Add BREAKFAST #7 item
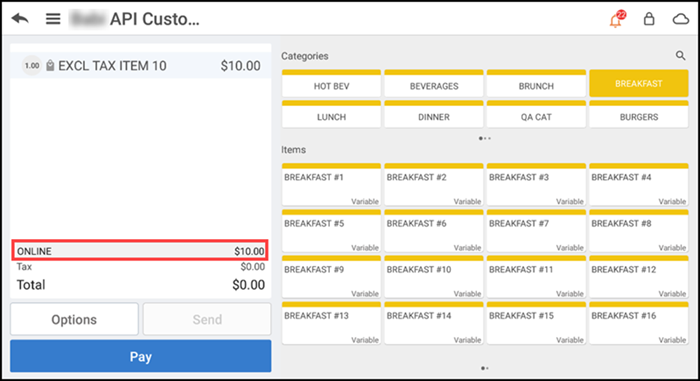The image size is (700, 381). pyautogui.click(x=536, y=231)
